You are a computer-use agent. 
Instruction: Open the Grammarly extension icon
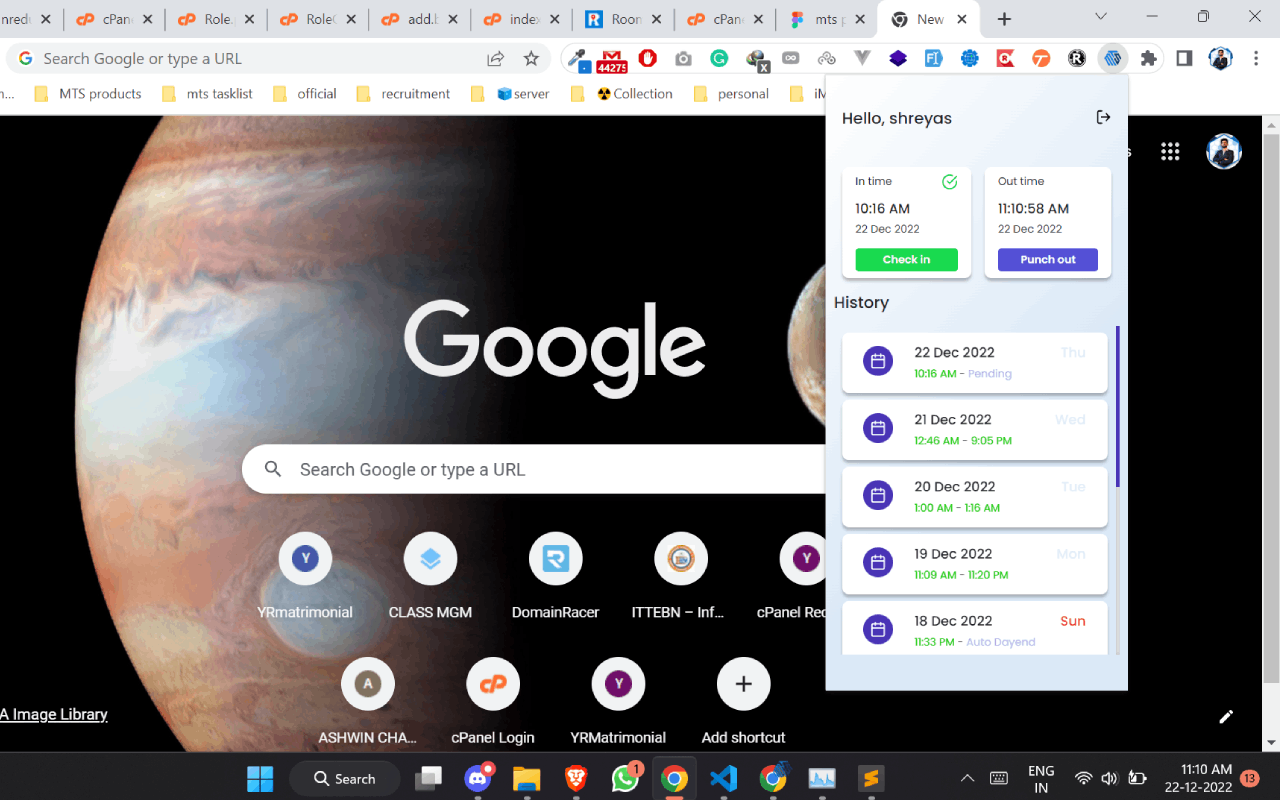[719, 59]
